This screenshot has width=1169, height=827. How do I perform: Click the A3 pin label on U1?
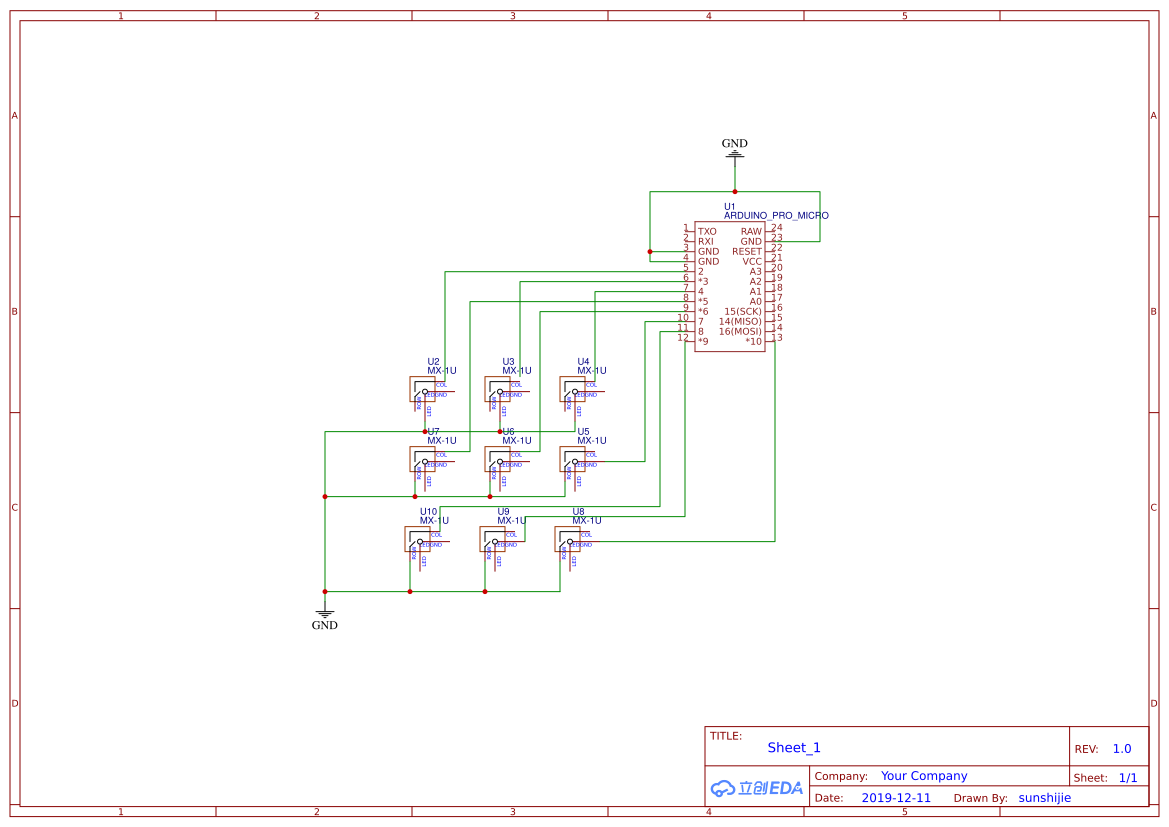pyautogui.click(x=756, y=272)
